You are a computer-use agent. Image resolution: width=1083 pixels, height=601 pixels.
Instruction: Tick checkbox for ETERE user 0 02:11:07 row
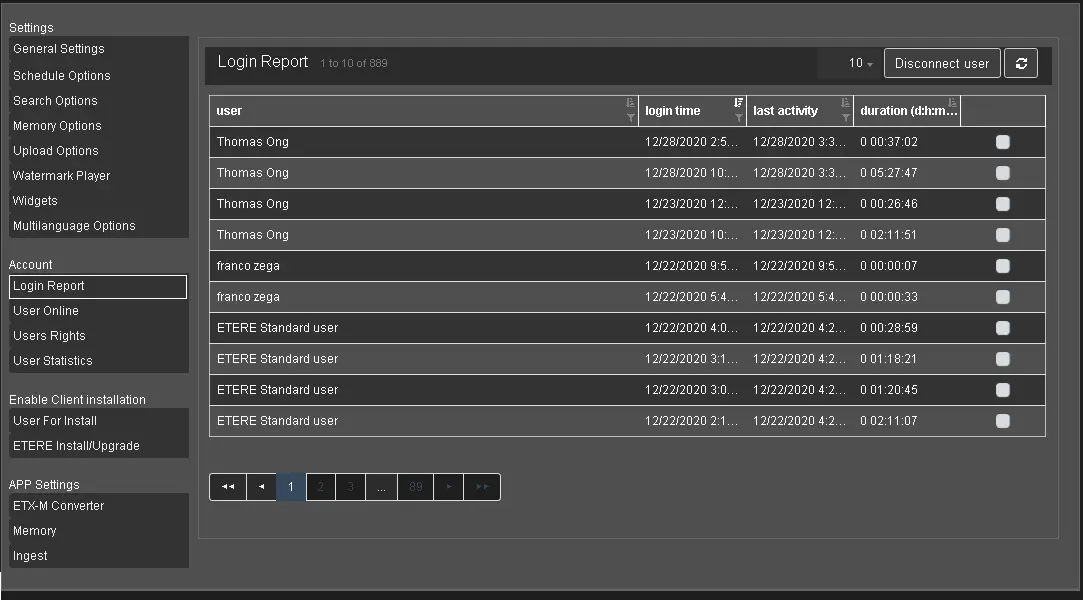tap(1002, 421)
